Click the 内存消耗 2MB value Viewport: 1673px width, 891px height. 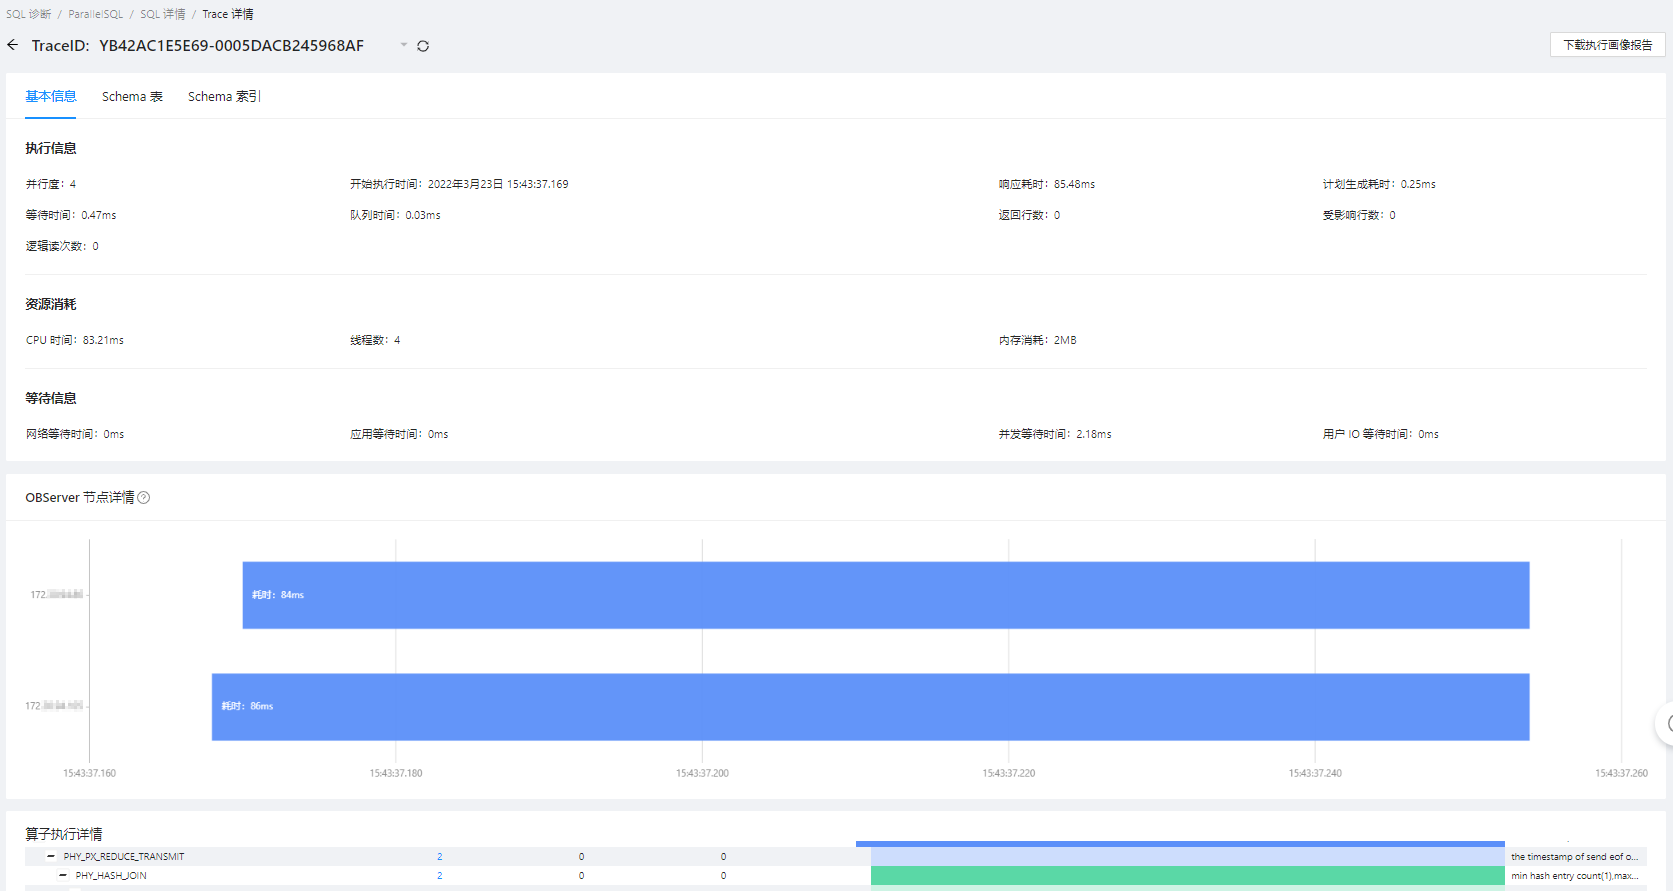pyautogui.click(x=1065, y=341)
